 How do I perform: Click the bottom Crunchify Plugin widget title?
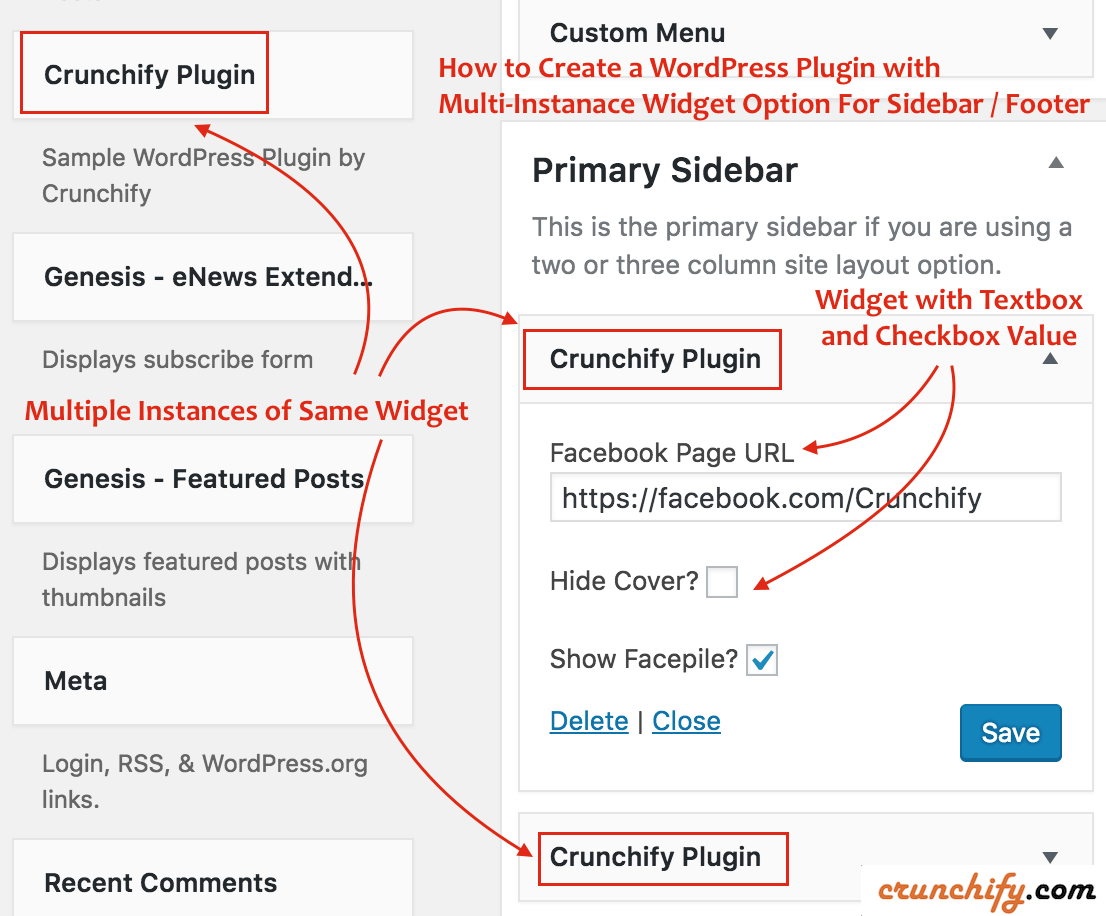[x=655, y=857]
